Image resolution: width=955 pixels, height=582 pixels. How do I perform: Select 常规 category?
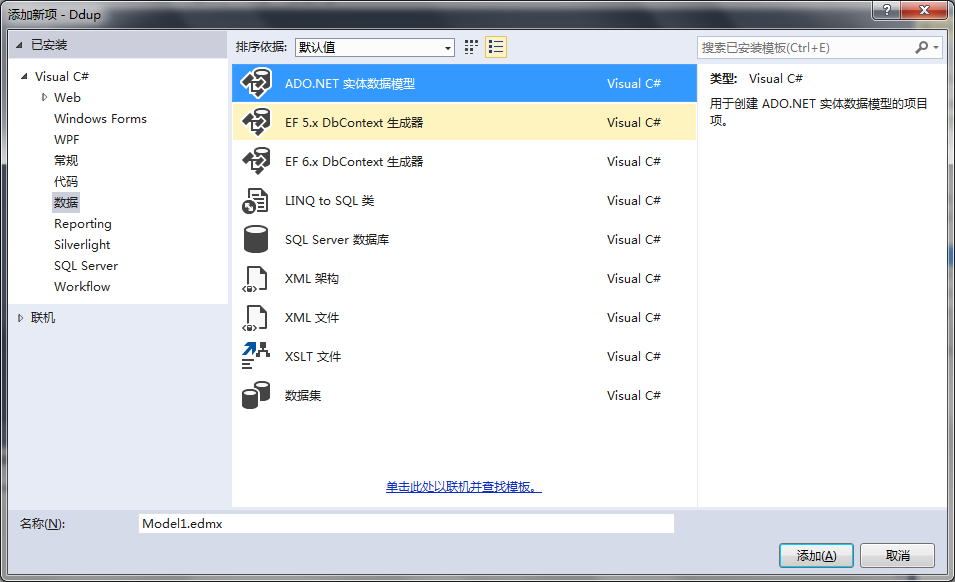point(66,161)
